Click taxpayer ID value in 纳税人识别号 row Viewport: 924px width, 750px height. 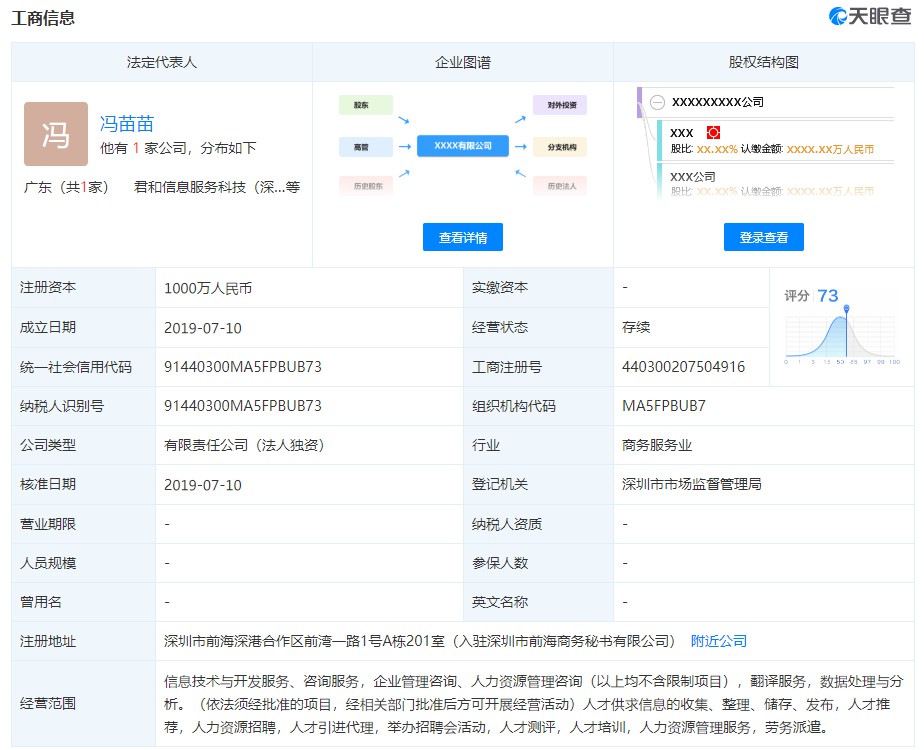pyautogui.click(x=243, y=406)
